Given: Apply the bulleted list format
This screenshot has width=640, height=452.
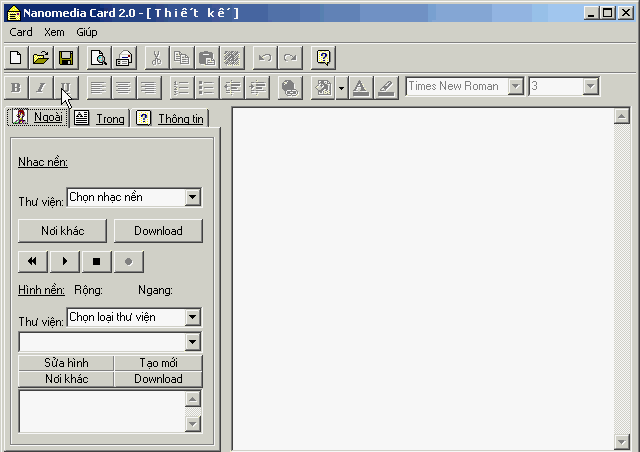Looking at the screenshot, I should (207, 87).
